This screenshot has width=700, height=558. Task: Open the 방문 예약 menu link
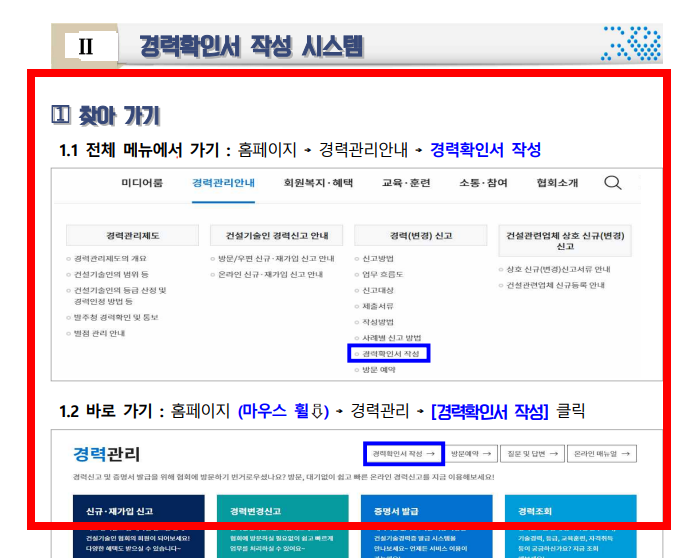379,370
